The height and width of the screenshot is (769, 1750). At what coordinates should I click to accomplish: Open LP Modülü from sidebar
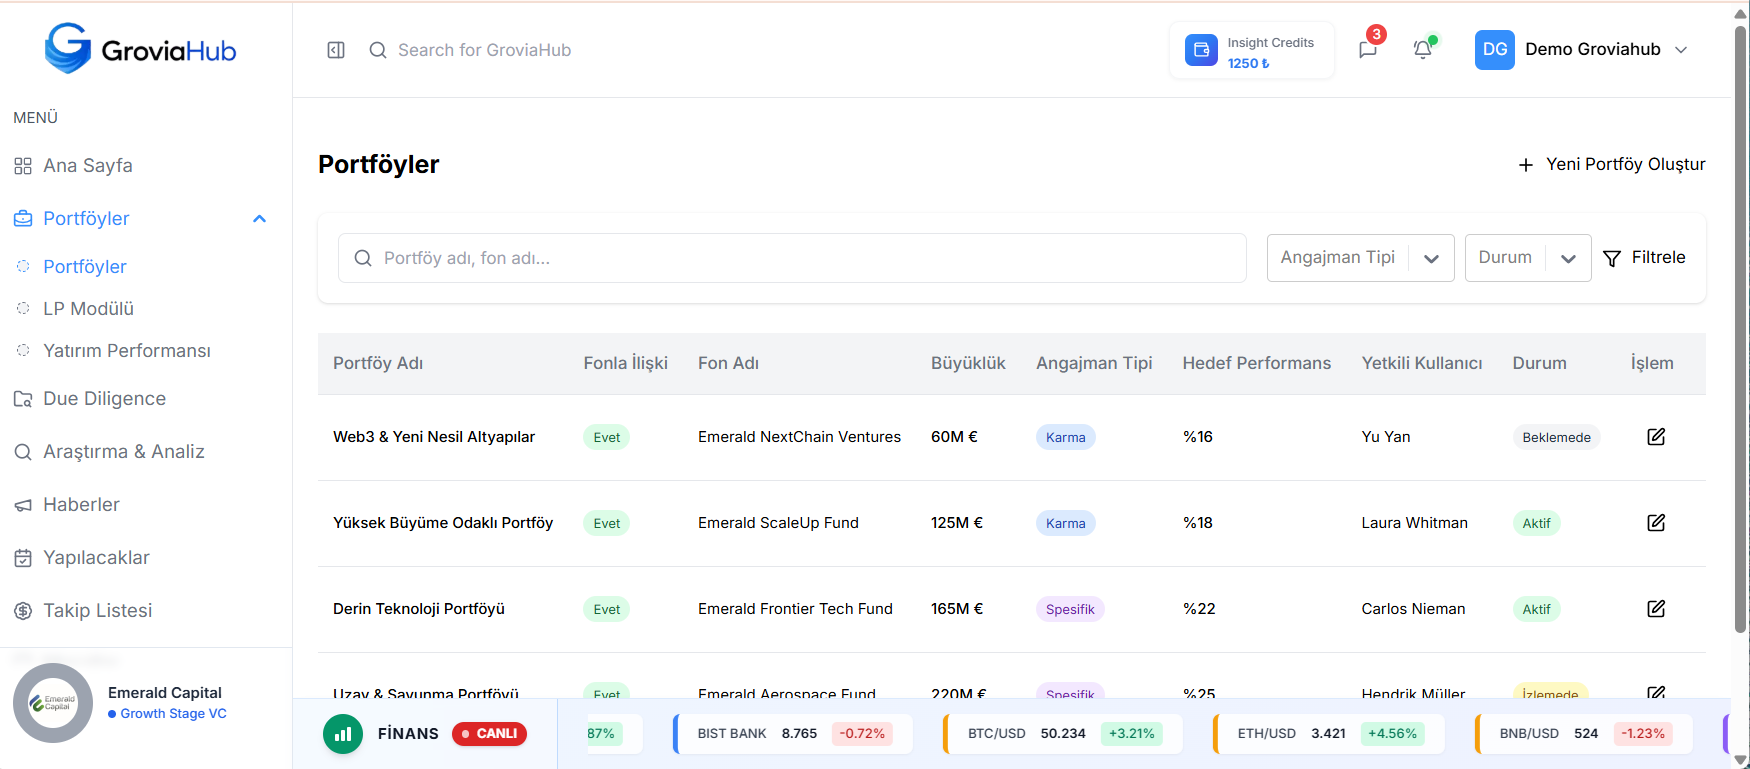pos(88,309)
